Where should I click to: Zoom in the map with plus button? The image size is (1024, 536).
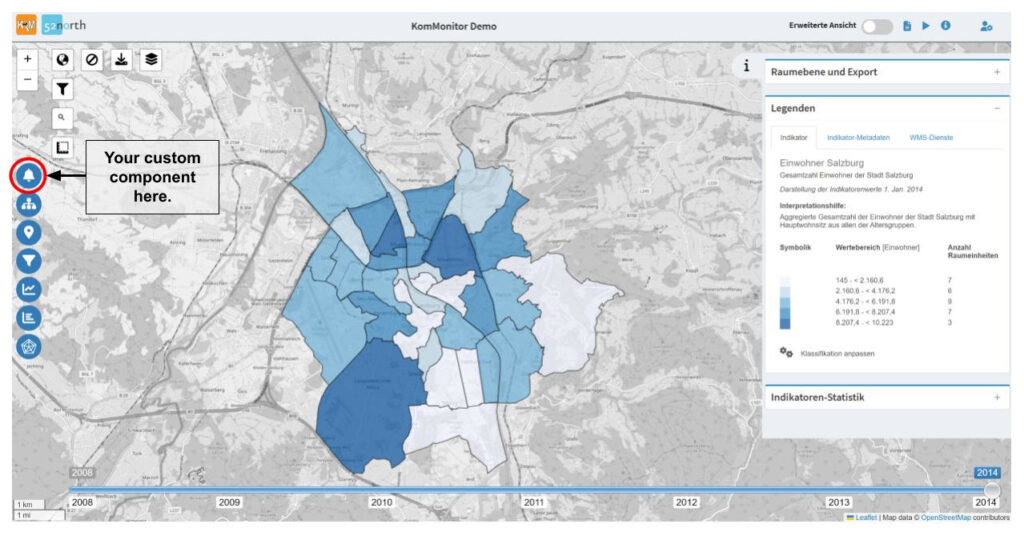28,59
